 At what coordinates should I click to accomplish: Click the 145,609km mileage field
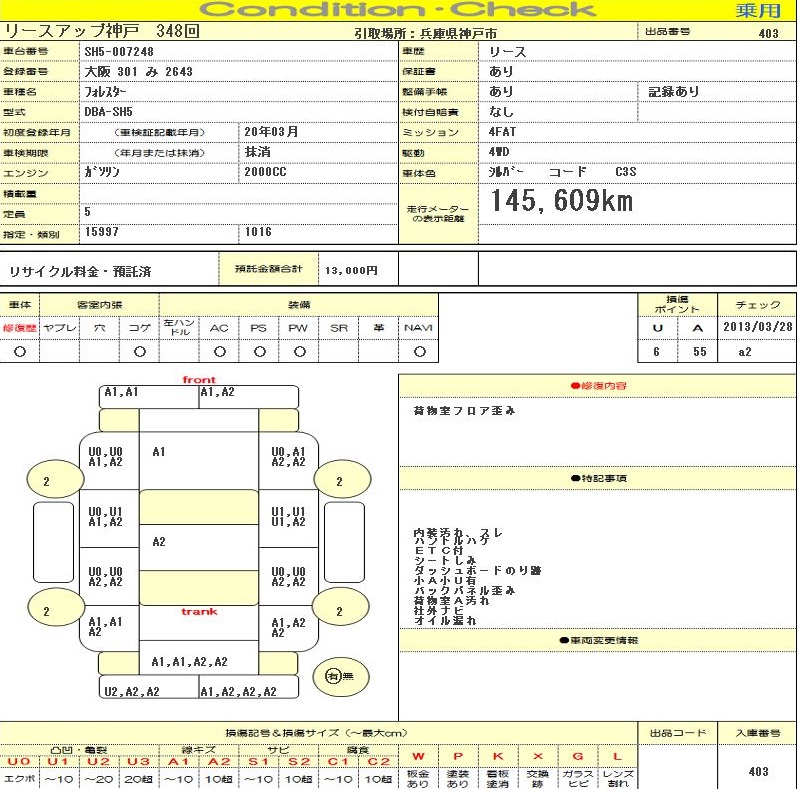click(x=561, y=202)
